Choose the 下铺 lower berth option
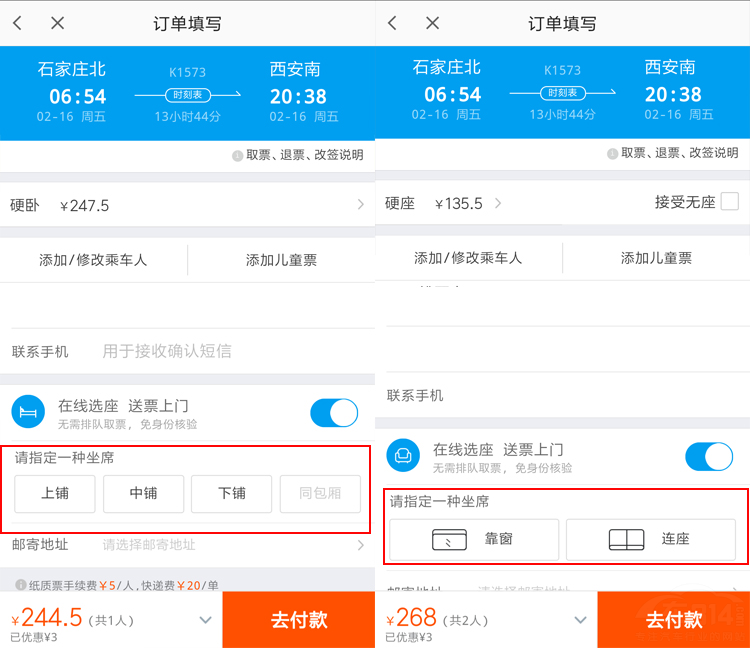Image resolution: width=750 pixels, height=648 pixels. click(232, 493)
